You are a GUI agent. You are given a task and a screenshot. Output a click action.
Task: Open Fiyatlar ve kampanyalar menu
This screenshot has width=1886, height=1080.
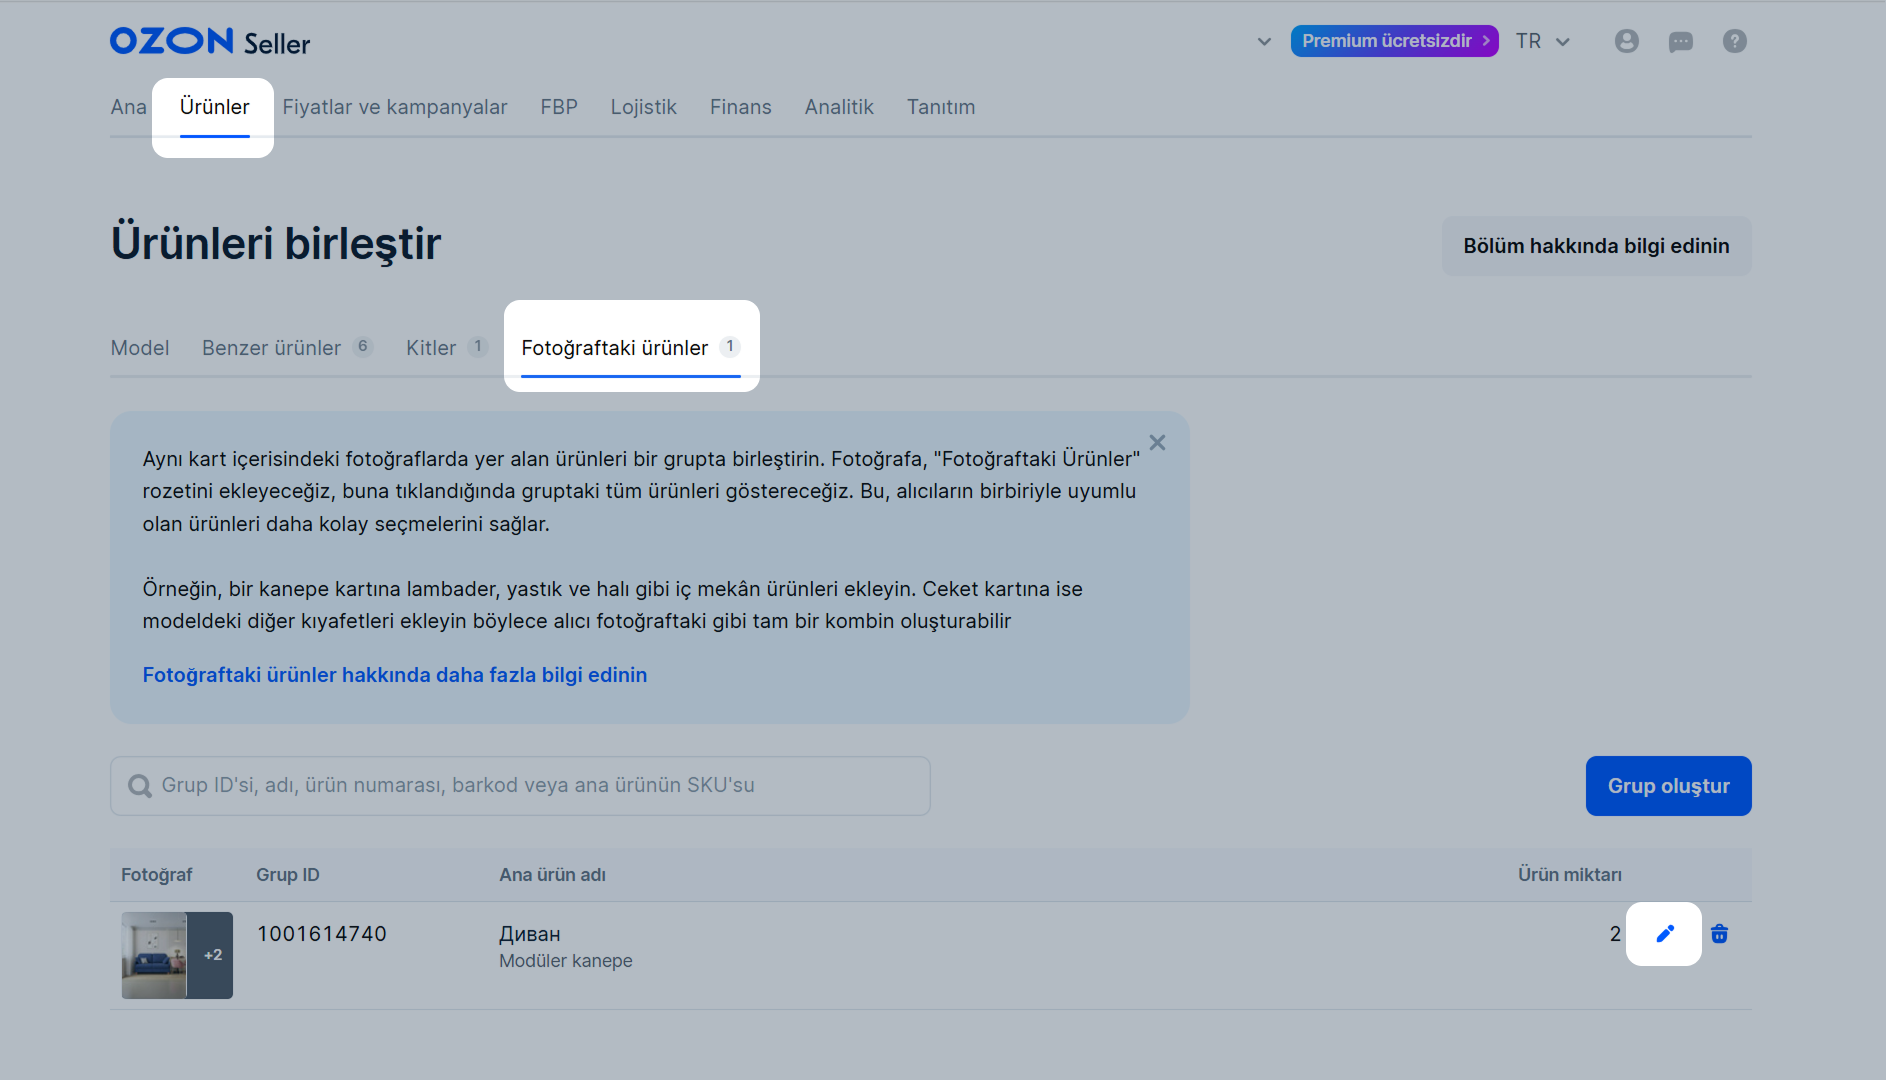click(x=395, y=107)
